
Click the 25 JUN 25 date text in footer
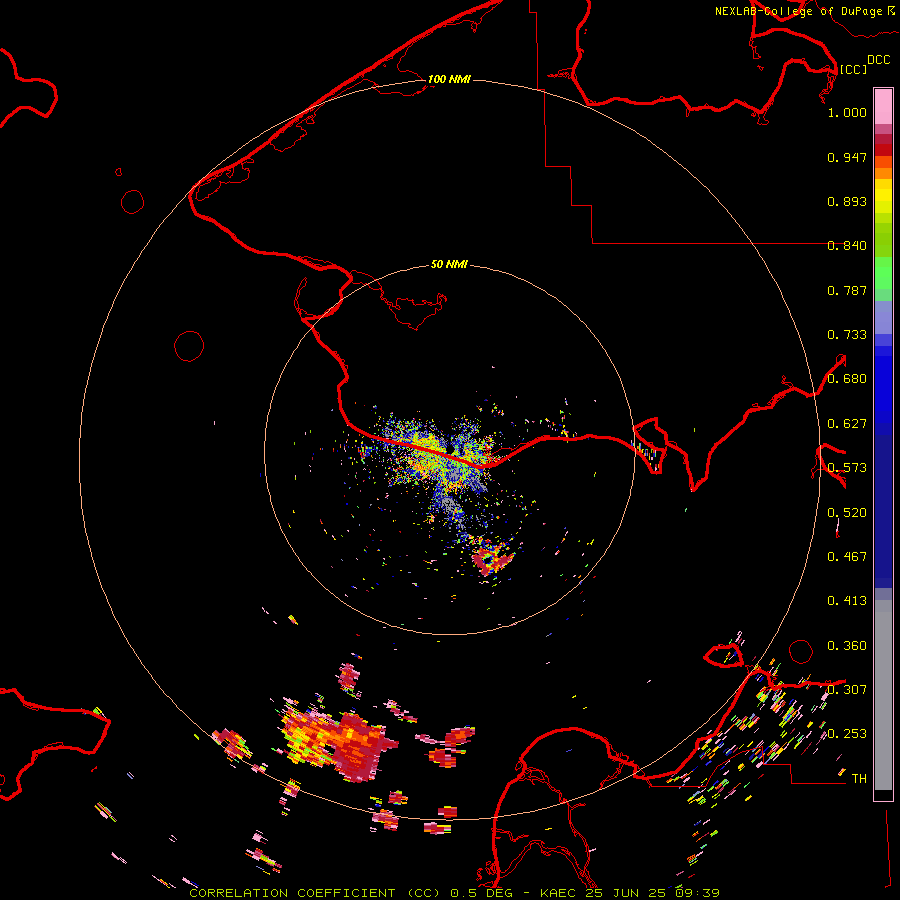coord(625,893)
